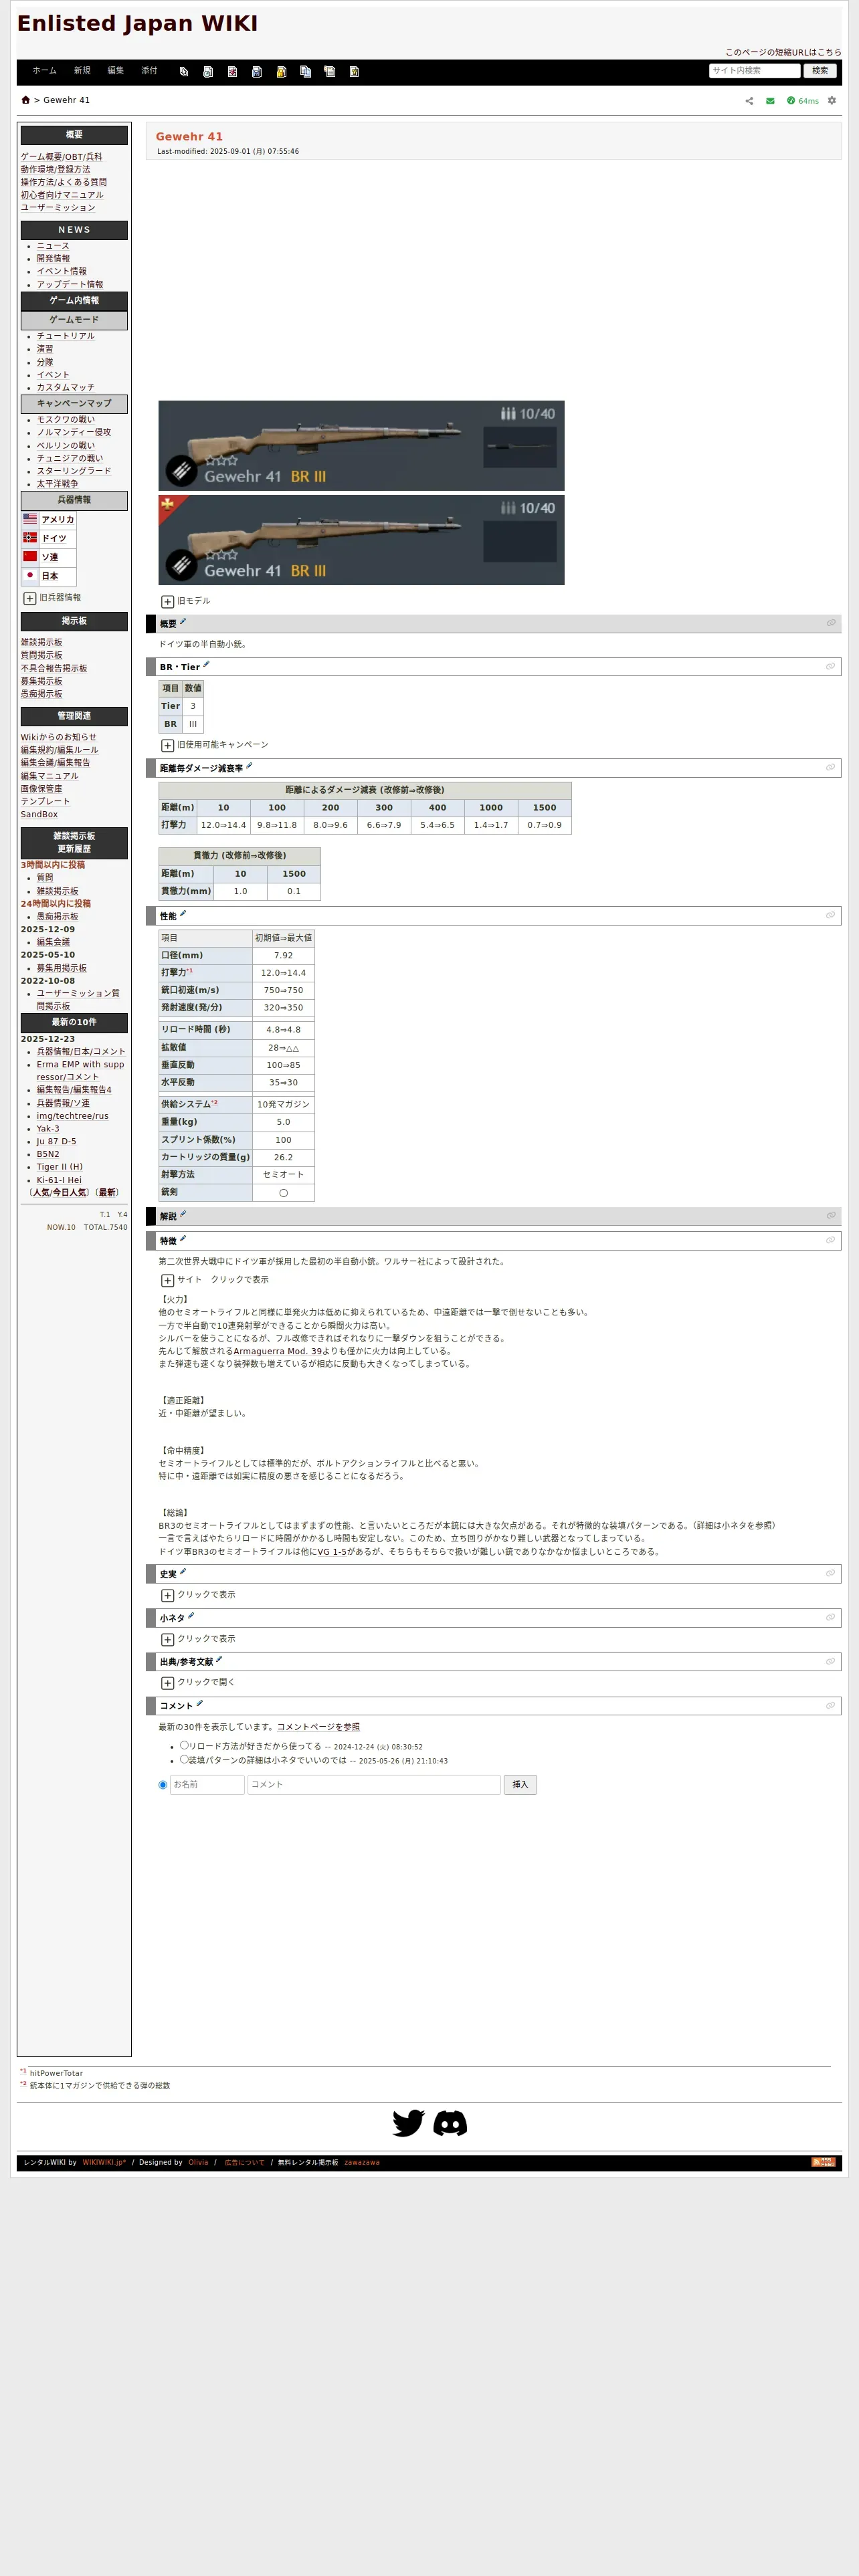
Task: Open the WIKIWIKI.jp footer link
Action: point(104,2162)
